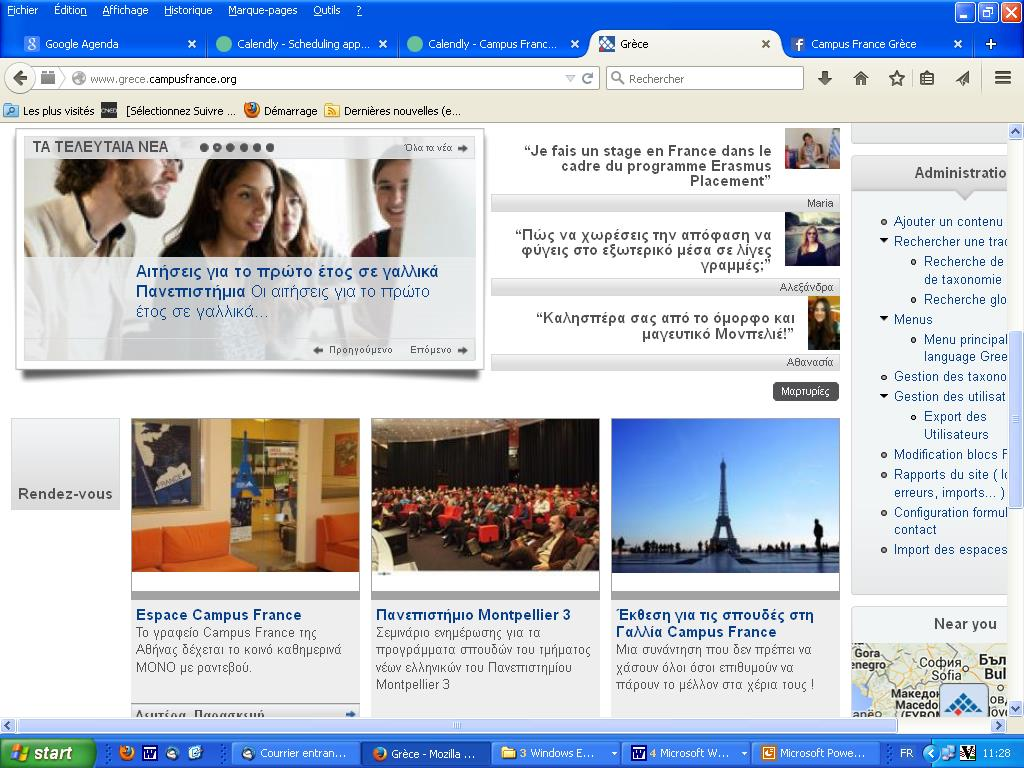Image resolution: width=1024 pixels, height=768 pixels.
Task: Close the Google Agenda tab
Action: tap(191, 44)
